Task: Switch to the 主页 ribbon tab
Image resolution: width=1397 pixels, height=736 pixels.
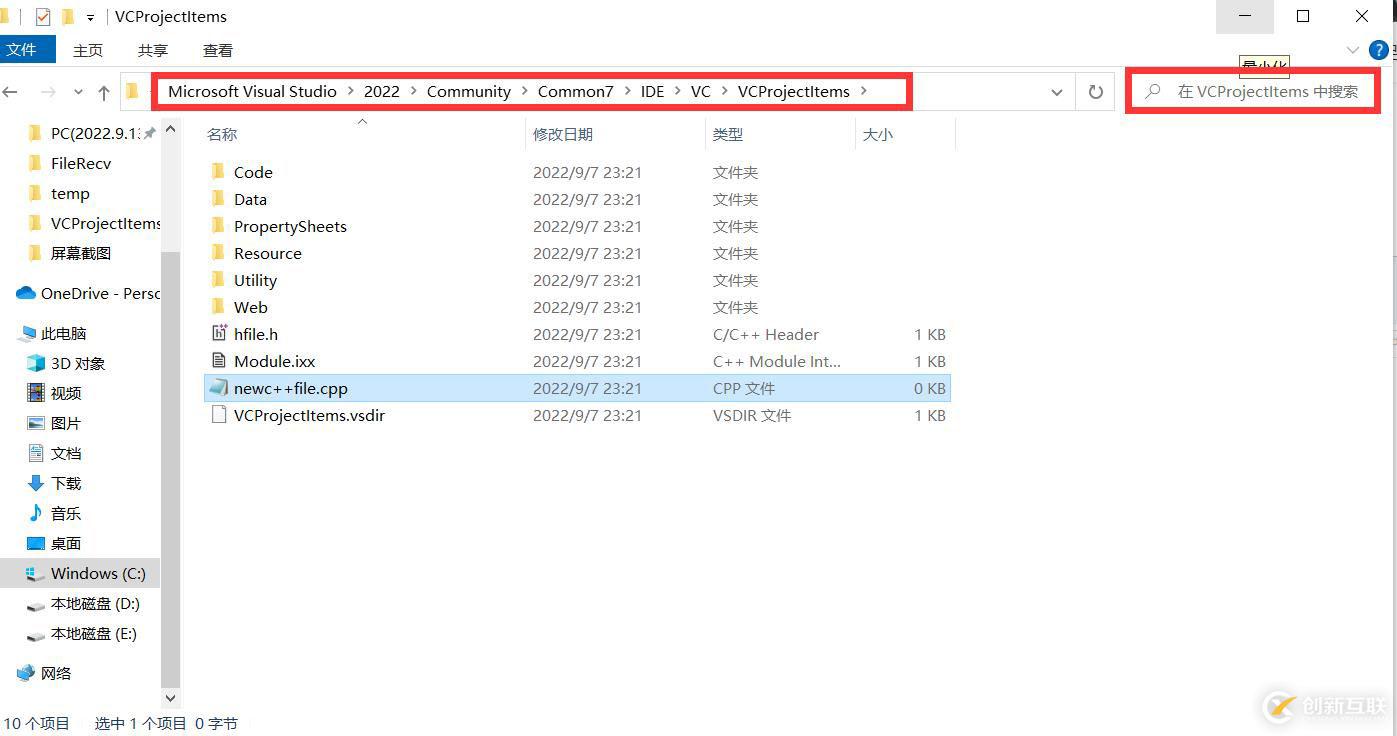Action: (88, 50)
